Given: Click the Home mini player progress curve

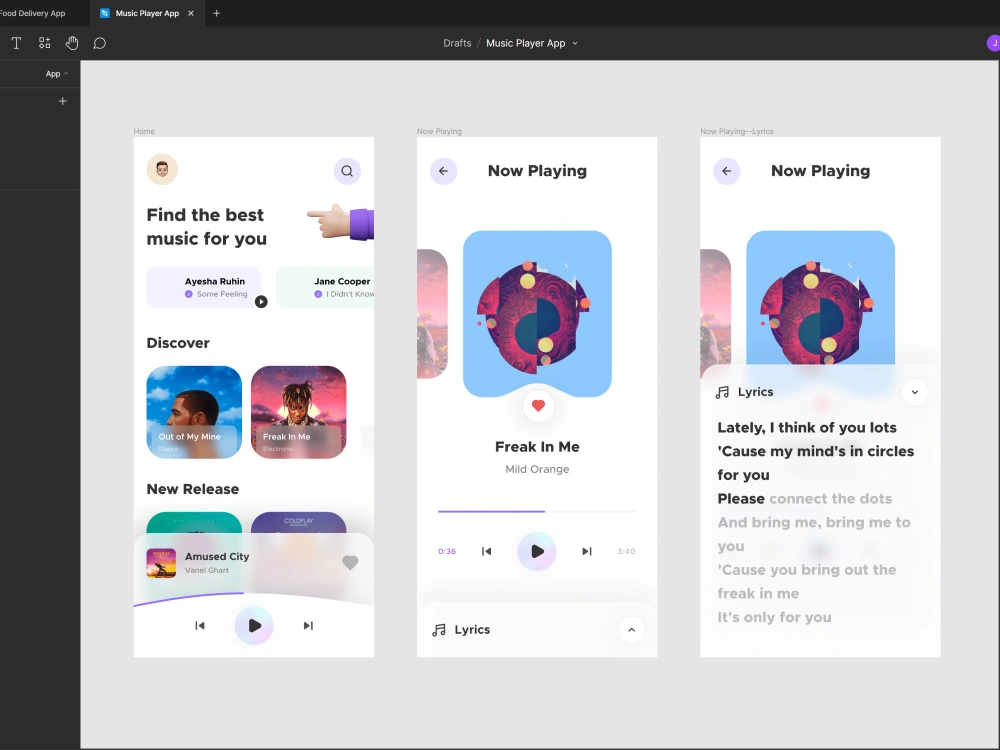Looking at the screenshot, I should tap(253, 598).
